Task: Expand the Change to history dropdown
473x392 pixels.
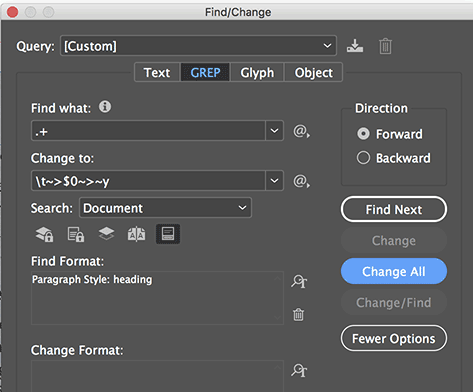Action: (x=274, y=181)
